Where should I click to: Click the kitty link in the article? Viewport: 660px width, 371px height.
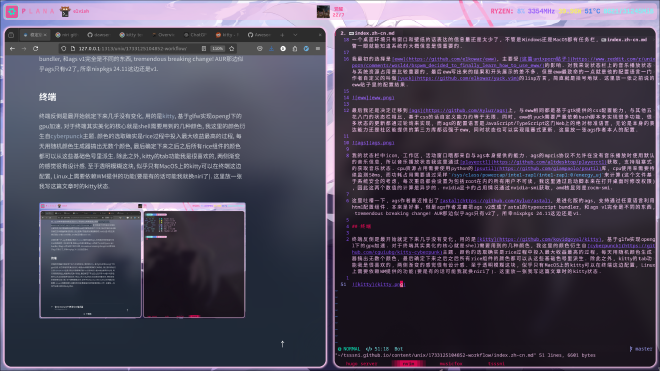pyautogui.click(x=168, y=116)
